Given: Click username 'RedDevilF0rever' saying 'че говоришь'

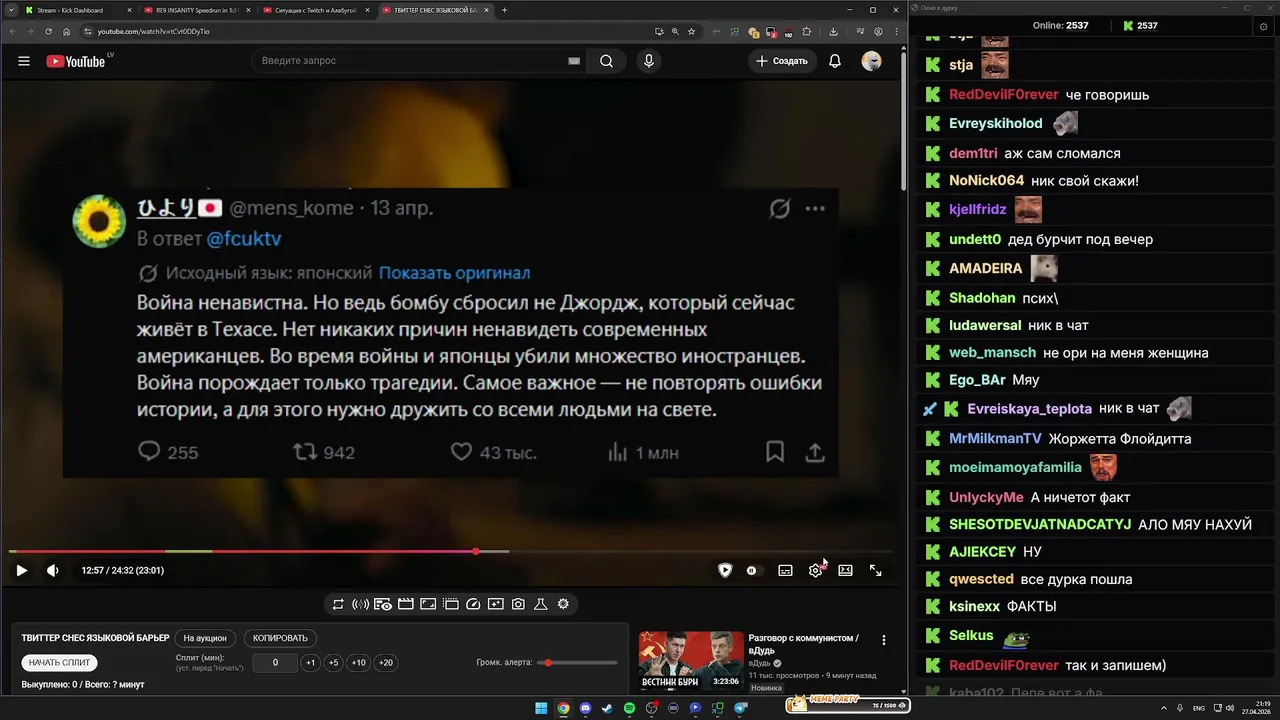Looking at the screenshot, I should click(1003, 95).
